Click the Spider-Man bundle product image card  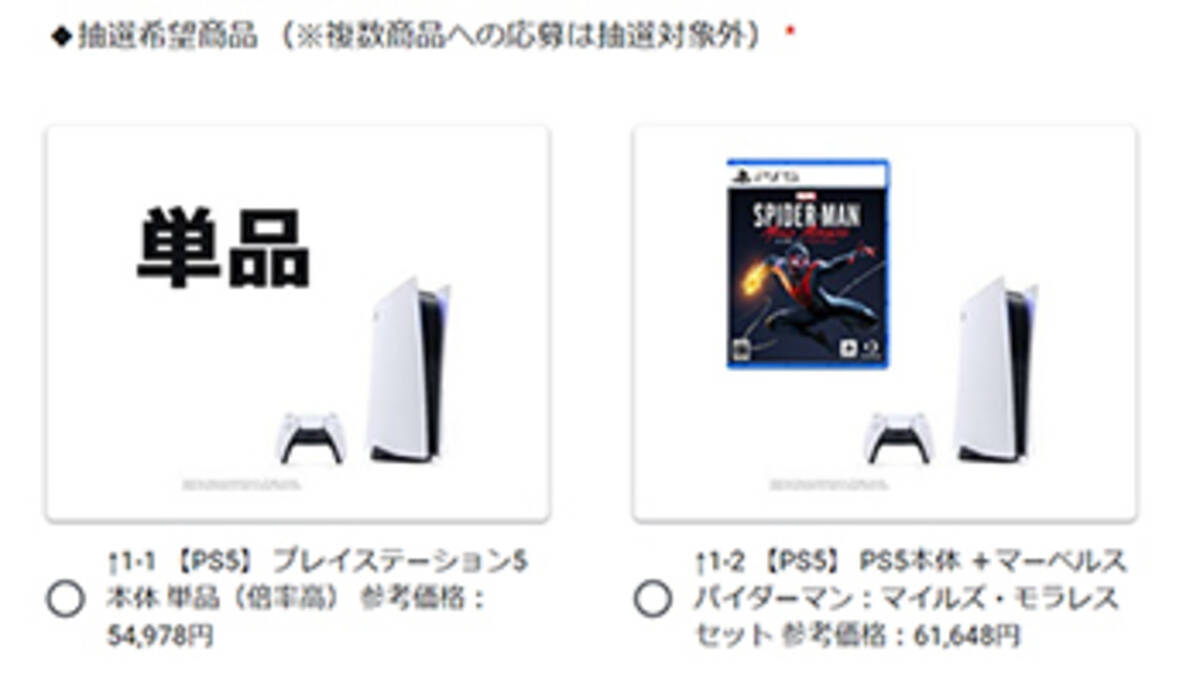coord(884,323)
